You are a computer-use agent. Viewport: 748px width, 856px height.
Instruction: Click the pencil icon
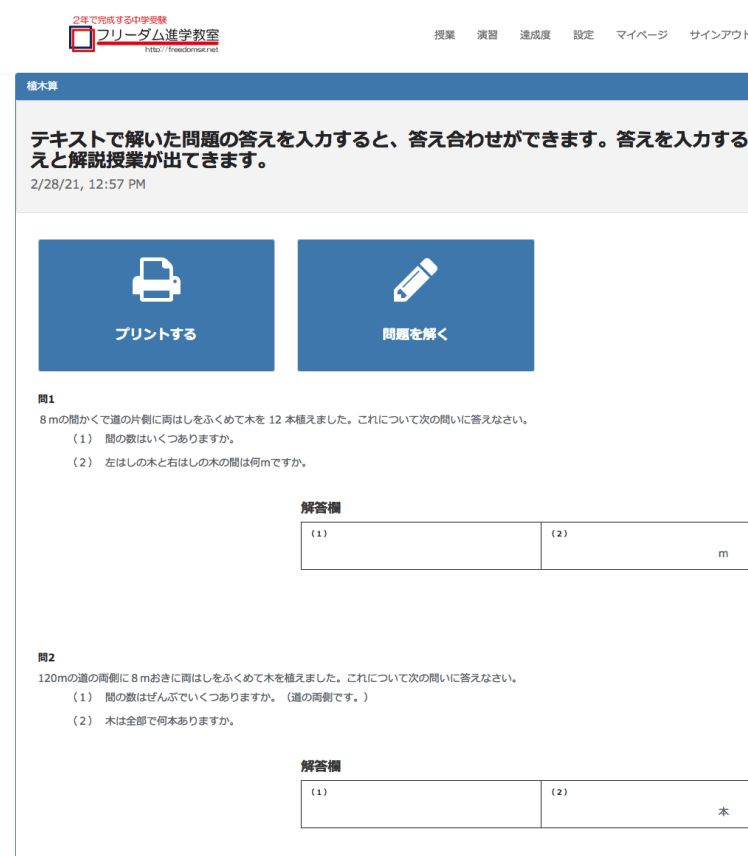click(415, 280)
